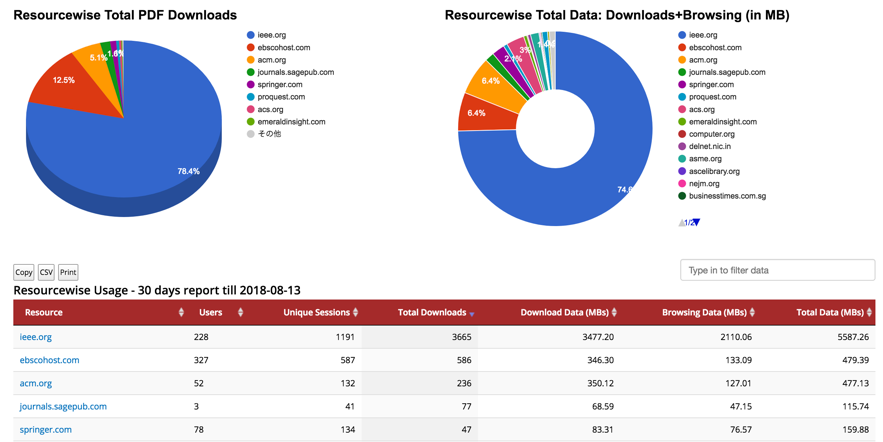Click Users value 327 in ebscohost.com row
The width and height of the screenshot is (883, 442).
pyautogui.click(x=201, y=360)
